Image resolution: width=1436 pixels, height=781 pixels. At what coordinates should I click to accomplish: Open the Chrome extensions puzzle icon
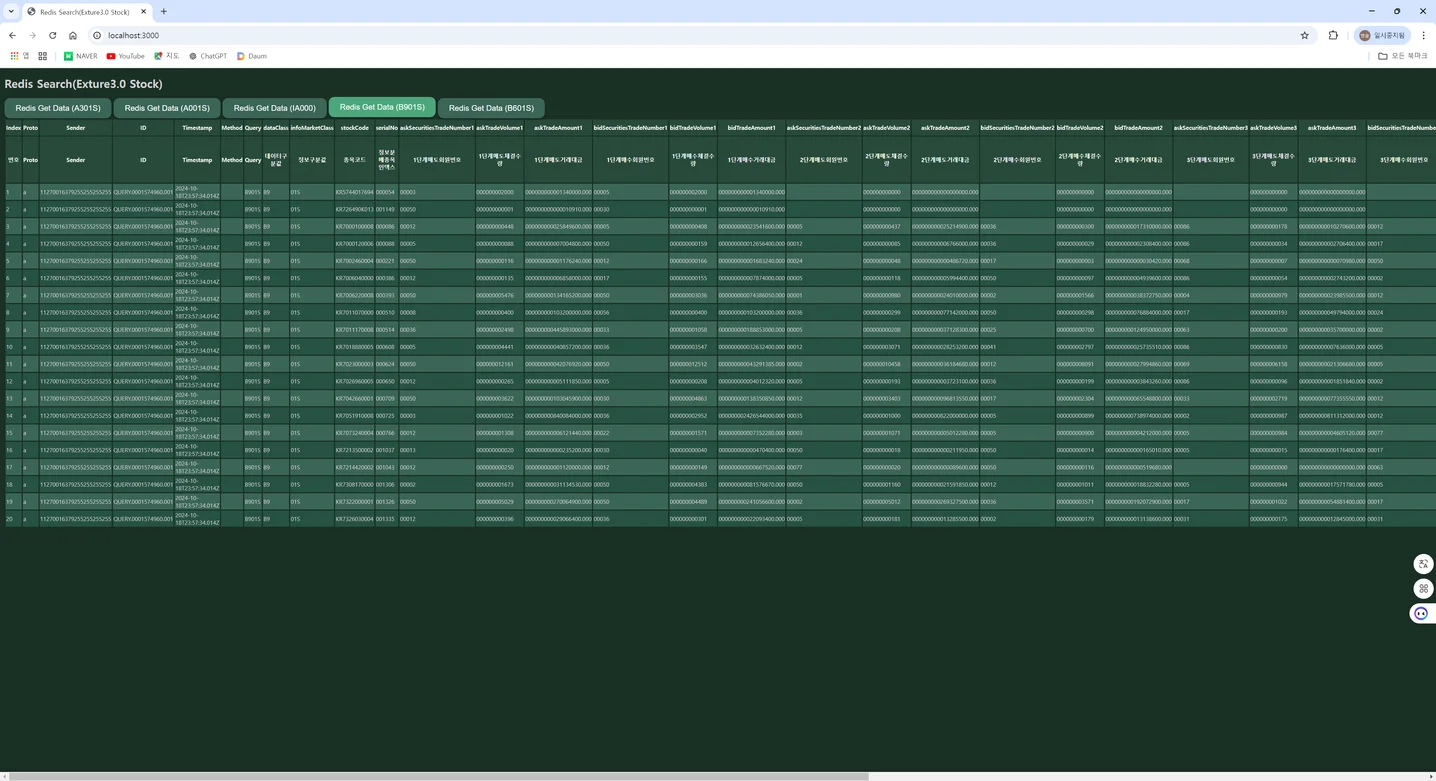[x=1333, y=35]
